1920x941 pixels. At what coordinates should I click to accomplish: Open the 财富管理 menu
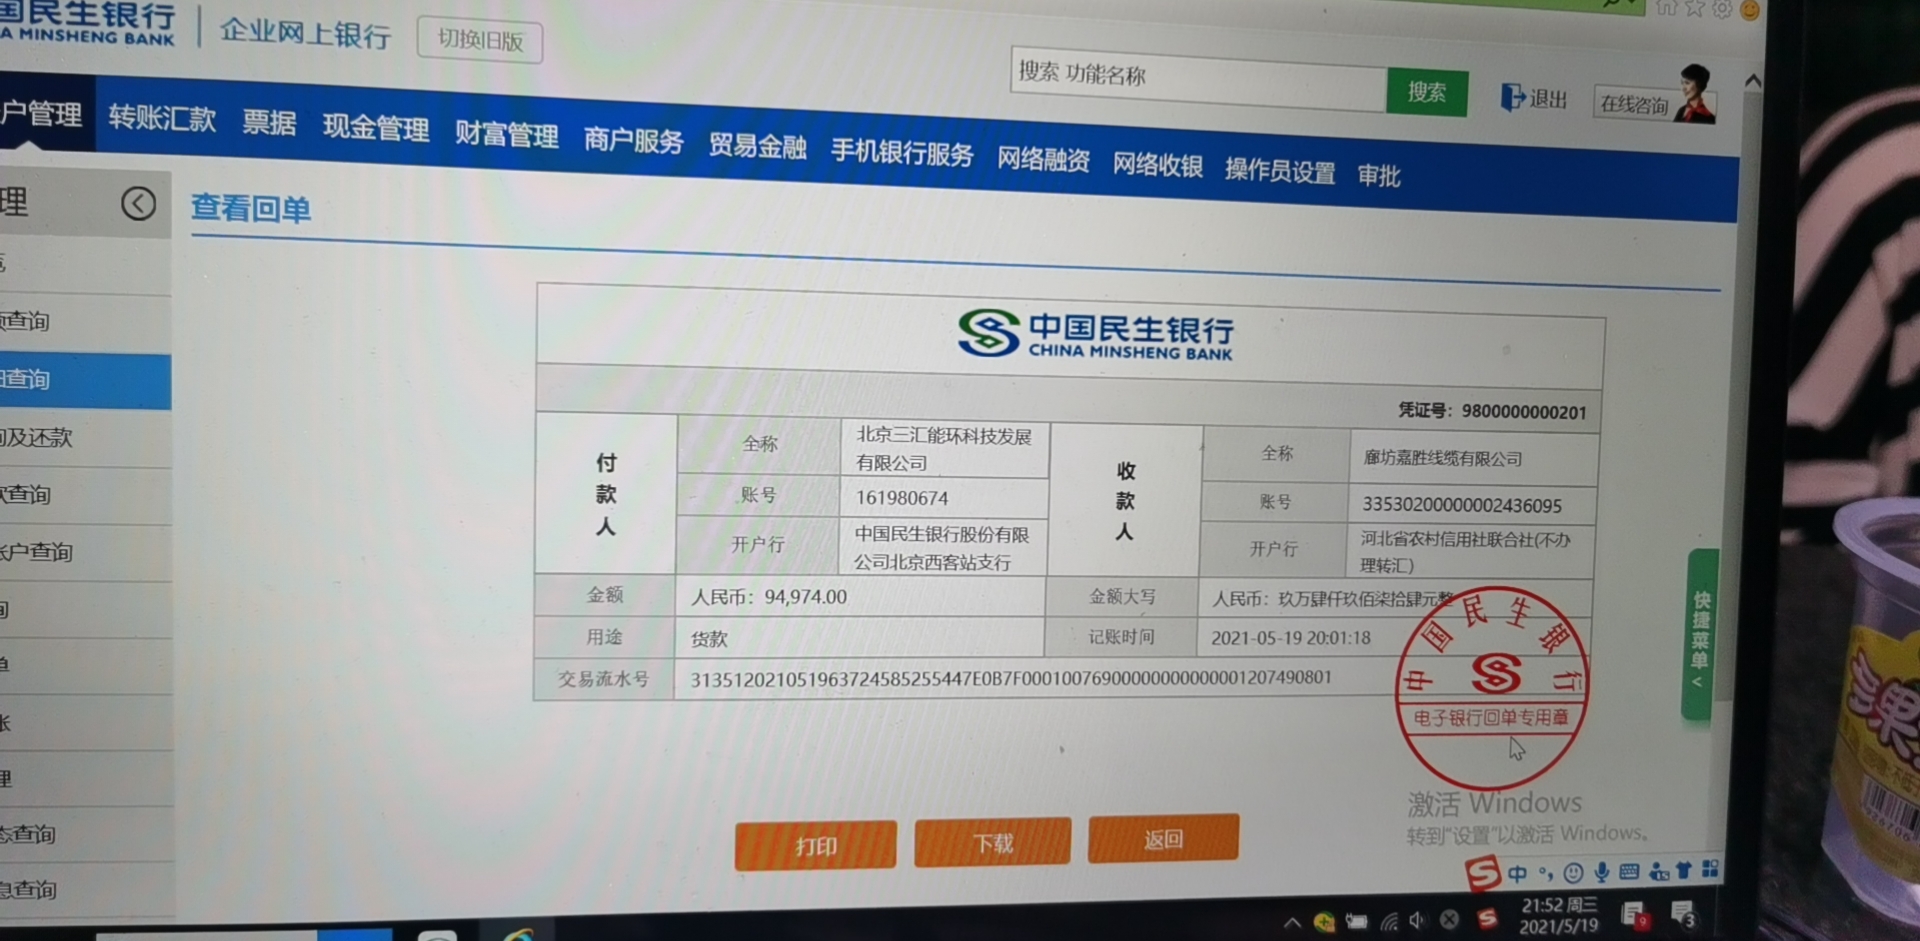click(506, 134)
